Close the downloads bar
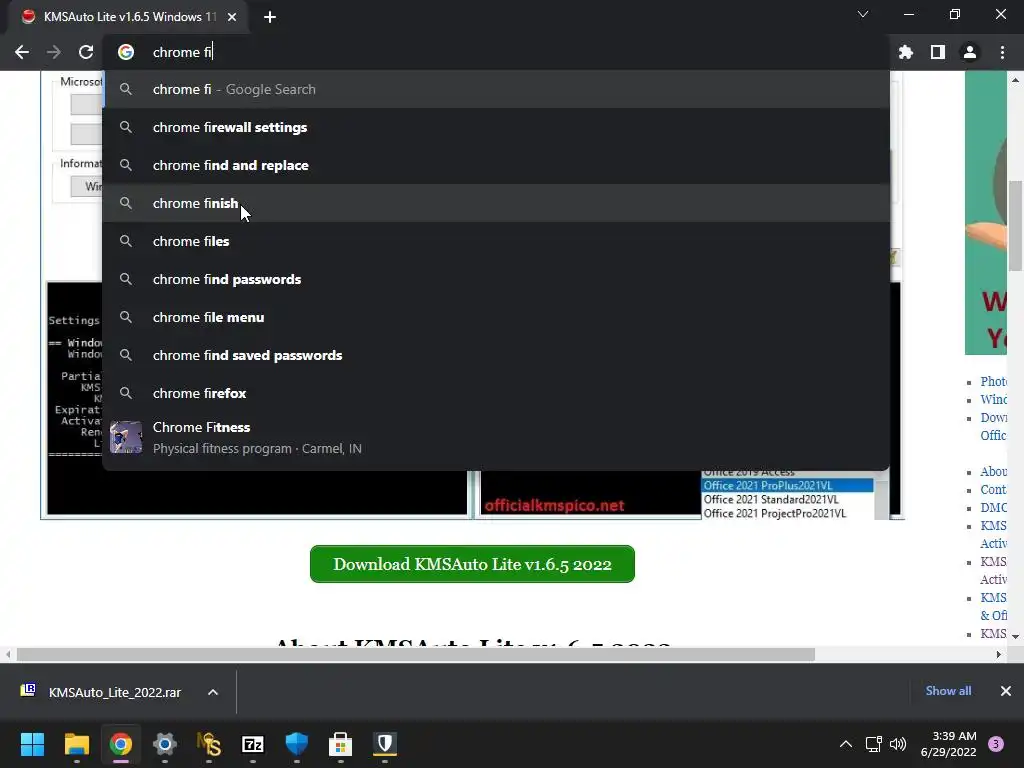The image size is (1024, 768). coord(1006,691)
